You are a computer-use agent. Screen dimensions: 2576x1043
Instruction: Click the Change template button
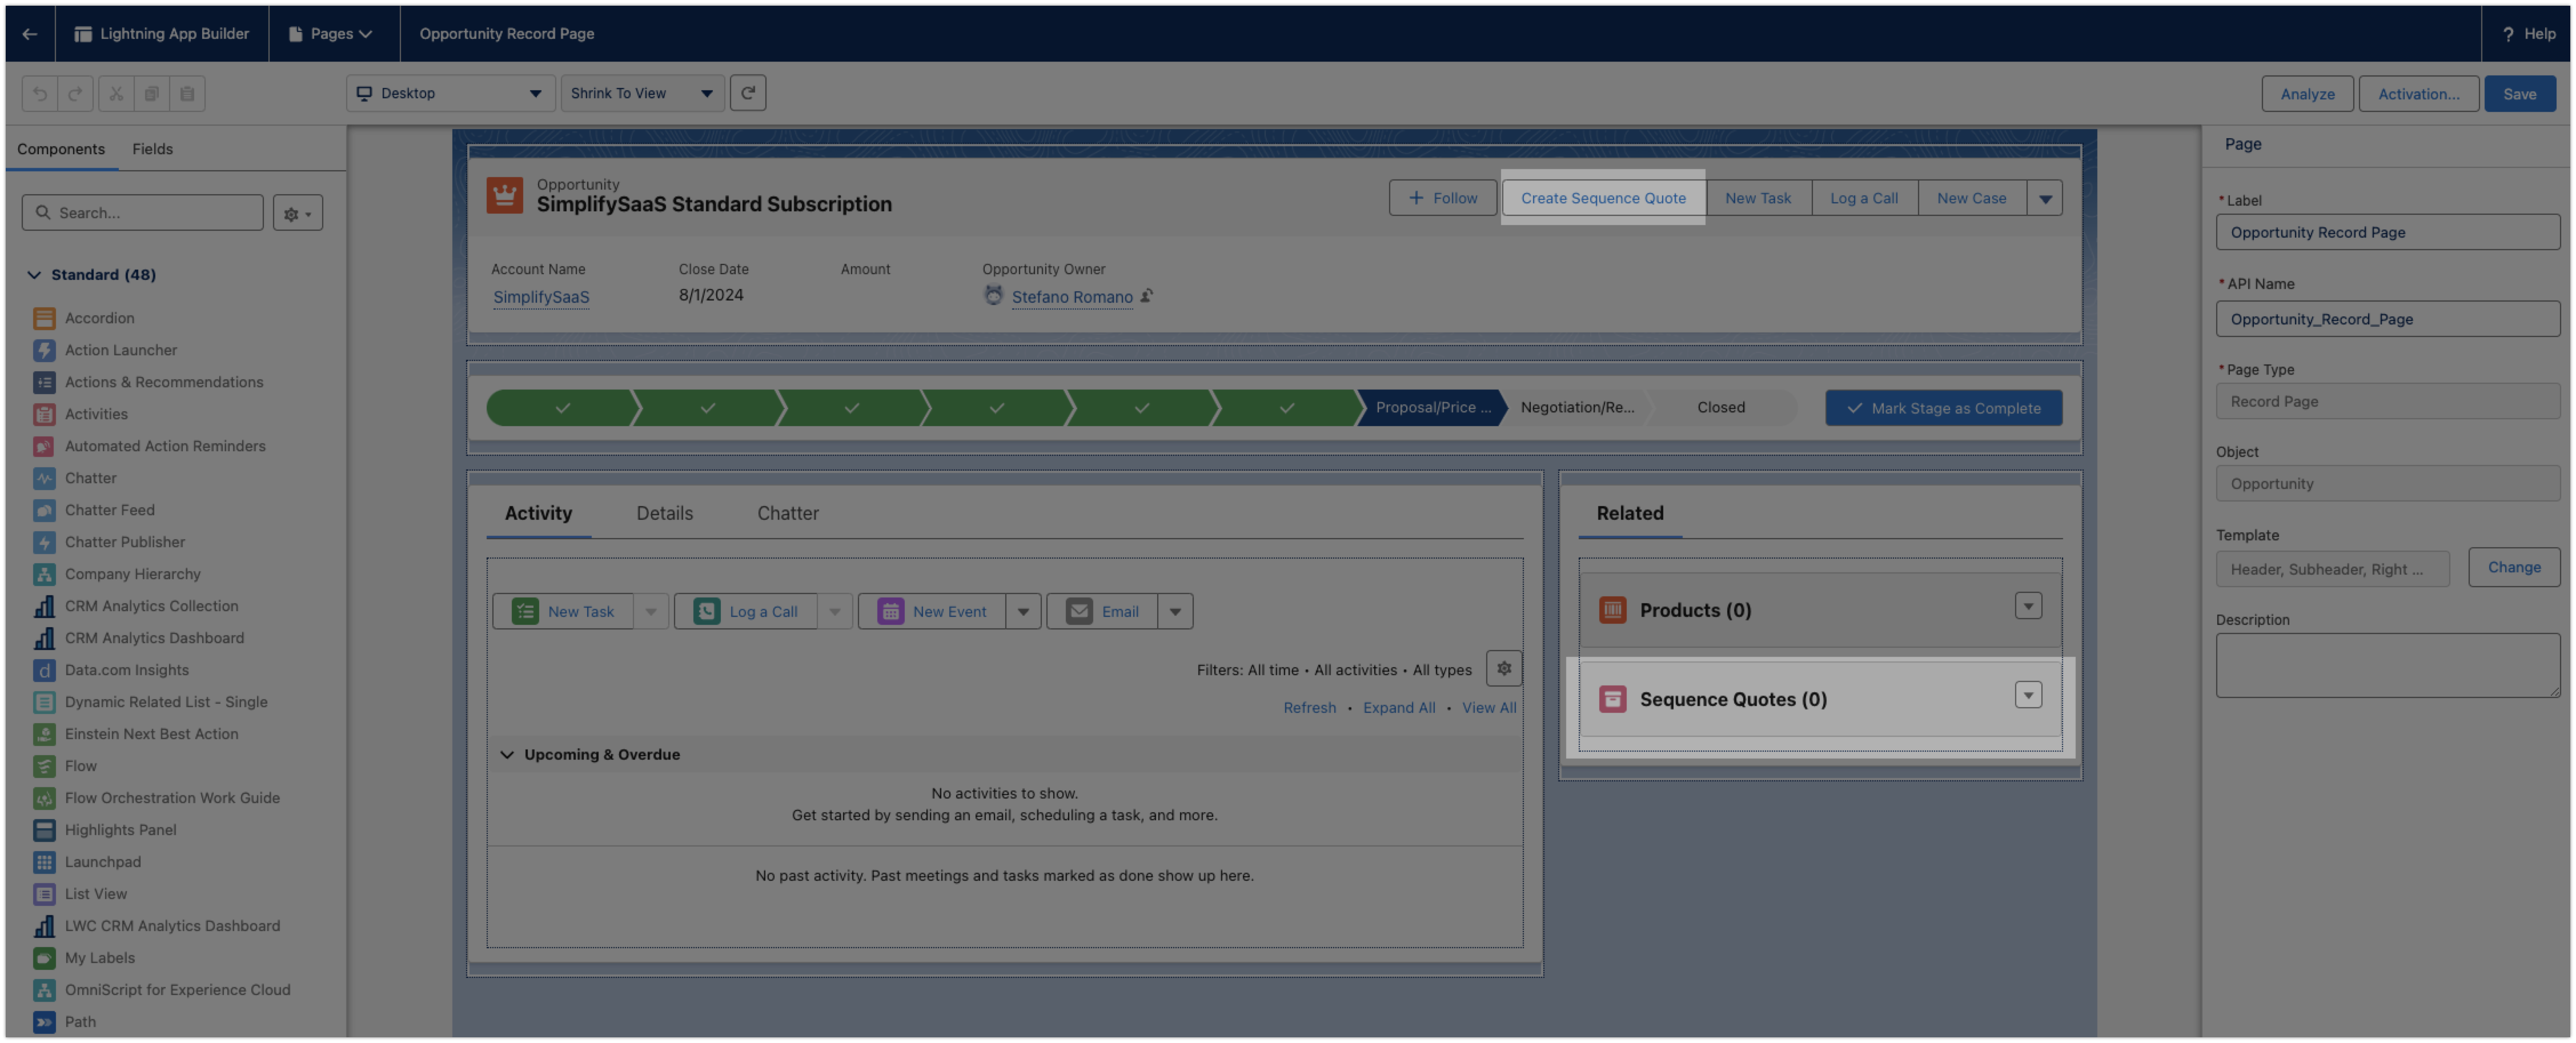click(x=2514, y=567)
